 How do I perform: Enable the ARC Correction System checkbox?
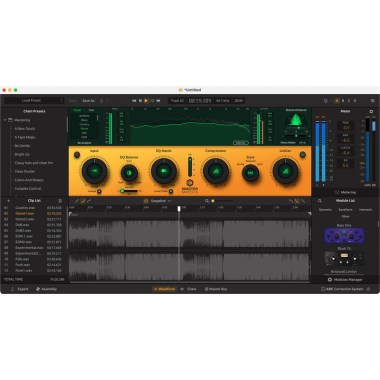[323, 289]
